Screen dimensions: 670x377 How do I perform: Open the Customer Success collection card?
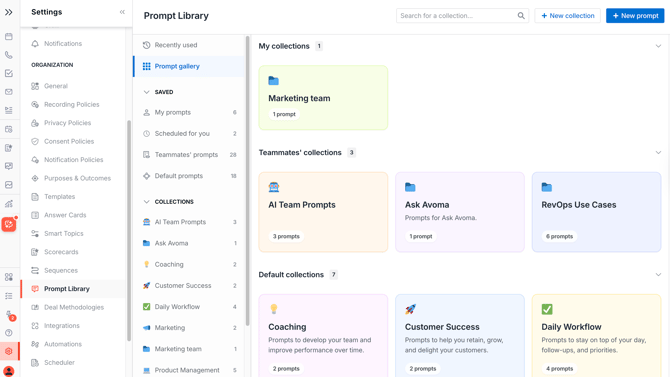pyautogui.click(x=460, y=336)
